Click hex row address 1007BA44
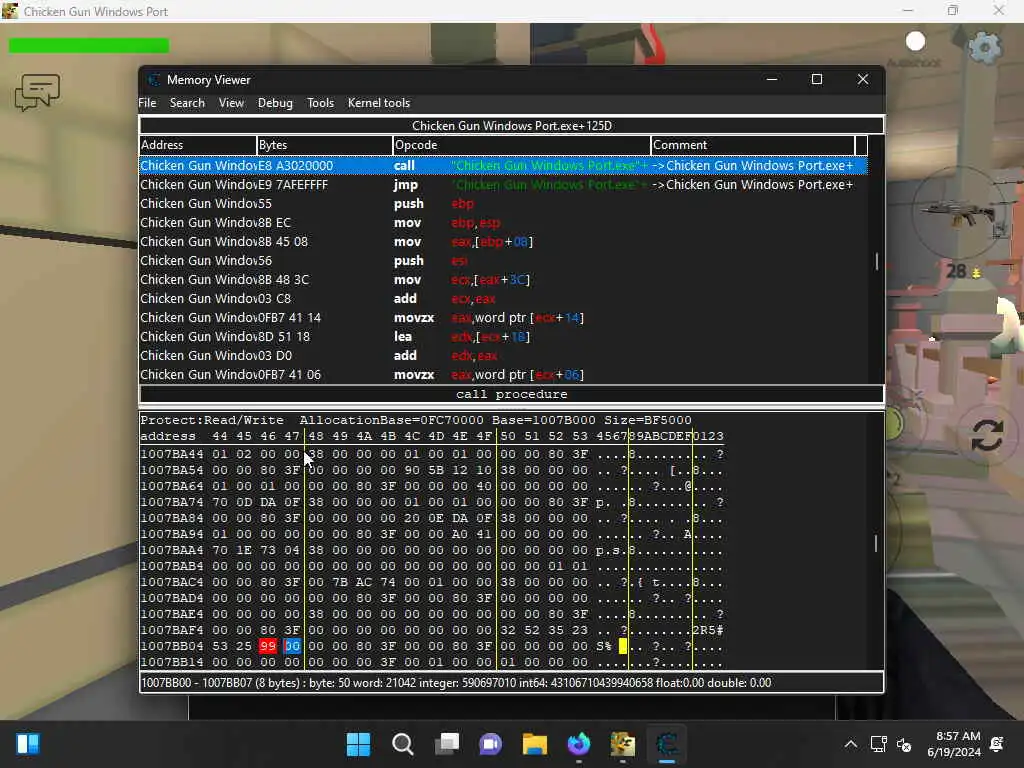This screenshot has height=768, width=1024. [x=172, y=454]
